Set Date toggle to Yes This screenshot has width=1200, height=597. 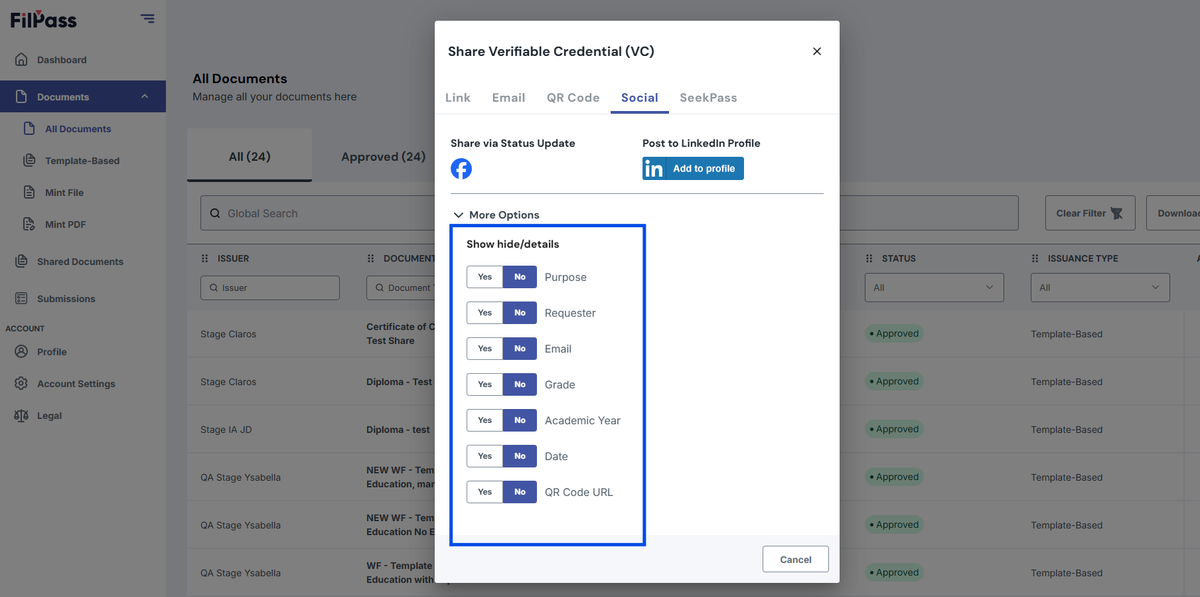click(x=485, y=456)
